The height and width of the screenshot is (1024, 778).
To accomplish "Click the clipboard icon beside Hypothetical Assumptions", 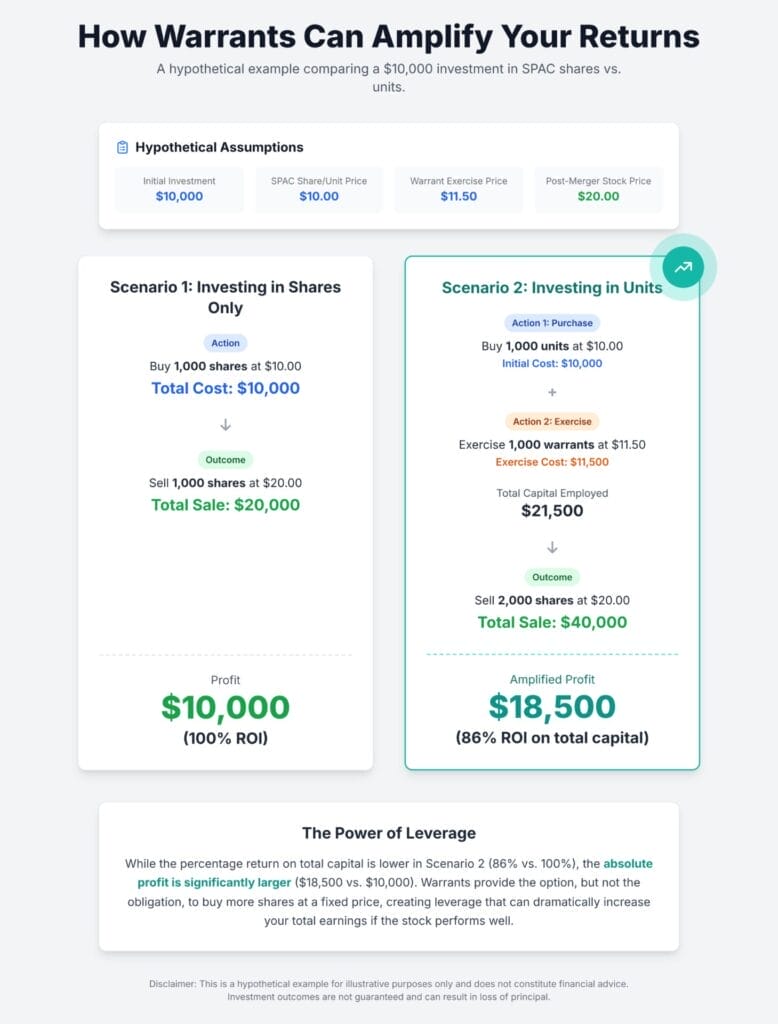I will point(122,147).
